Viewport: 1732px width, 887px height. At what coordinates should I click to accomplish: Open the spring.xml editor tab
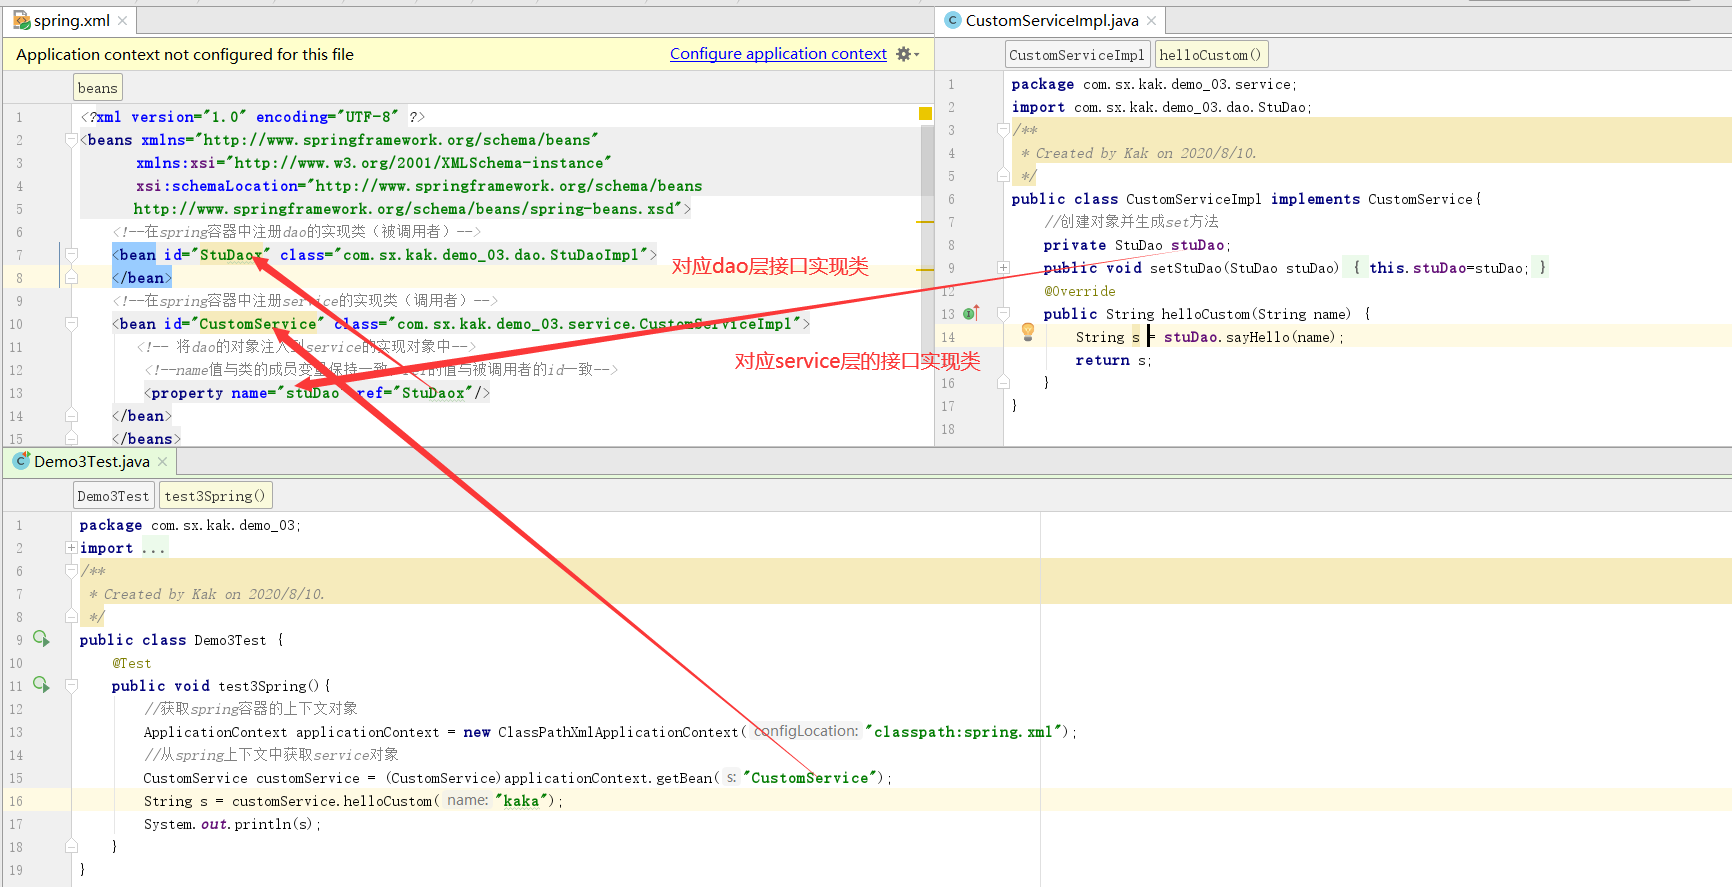70,20
